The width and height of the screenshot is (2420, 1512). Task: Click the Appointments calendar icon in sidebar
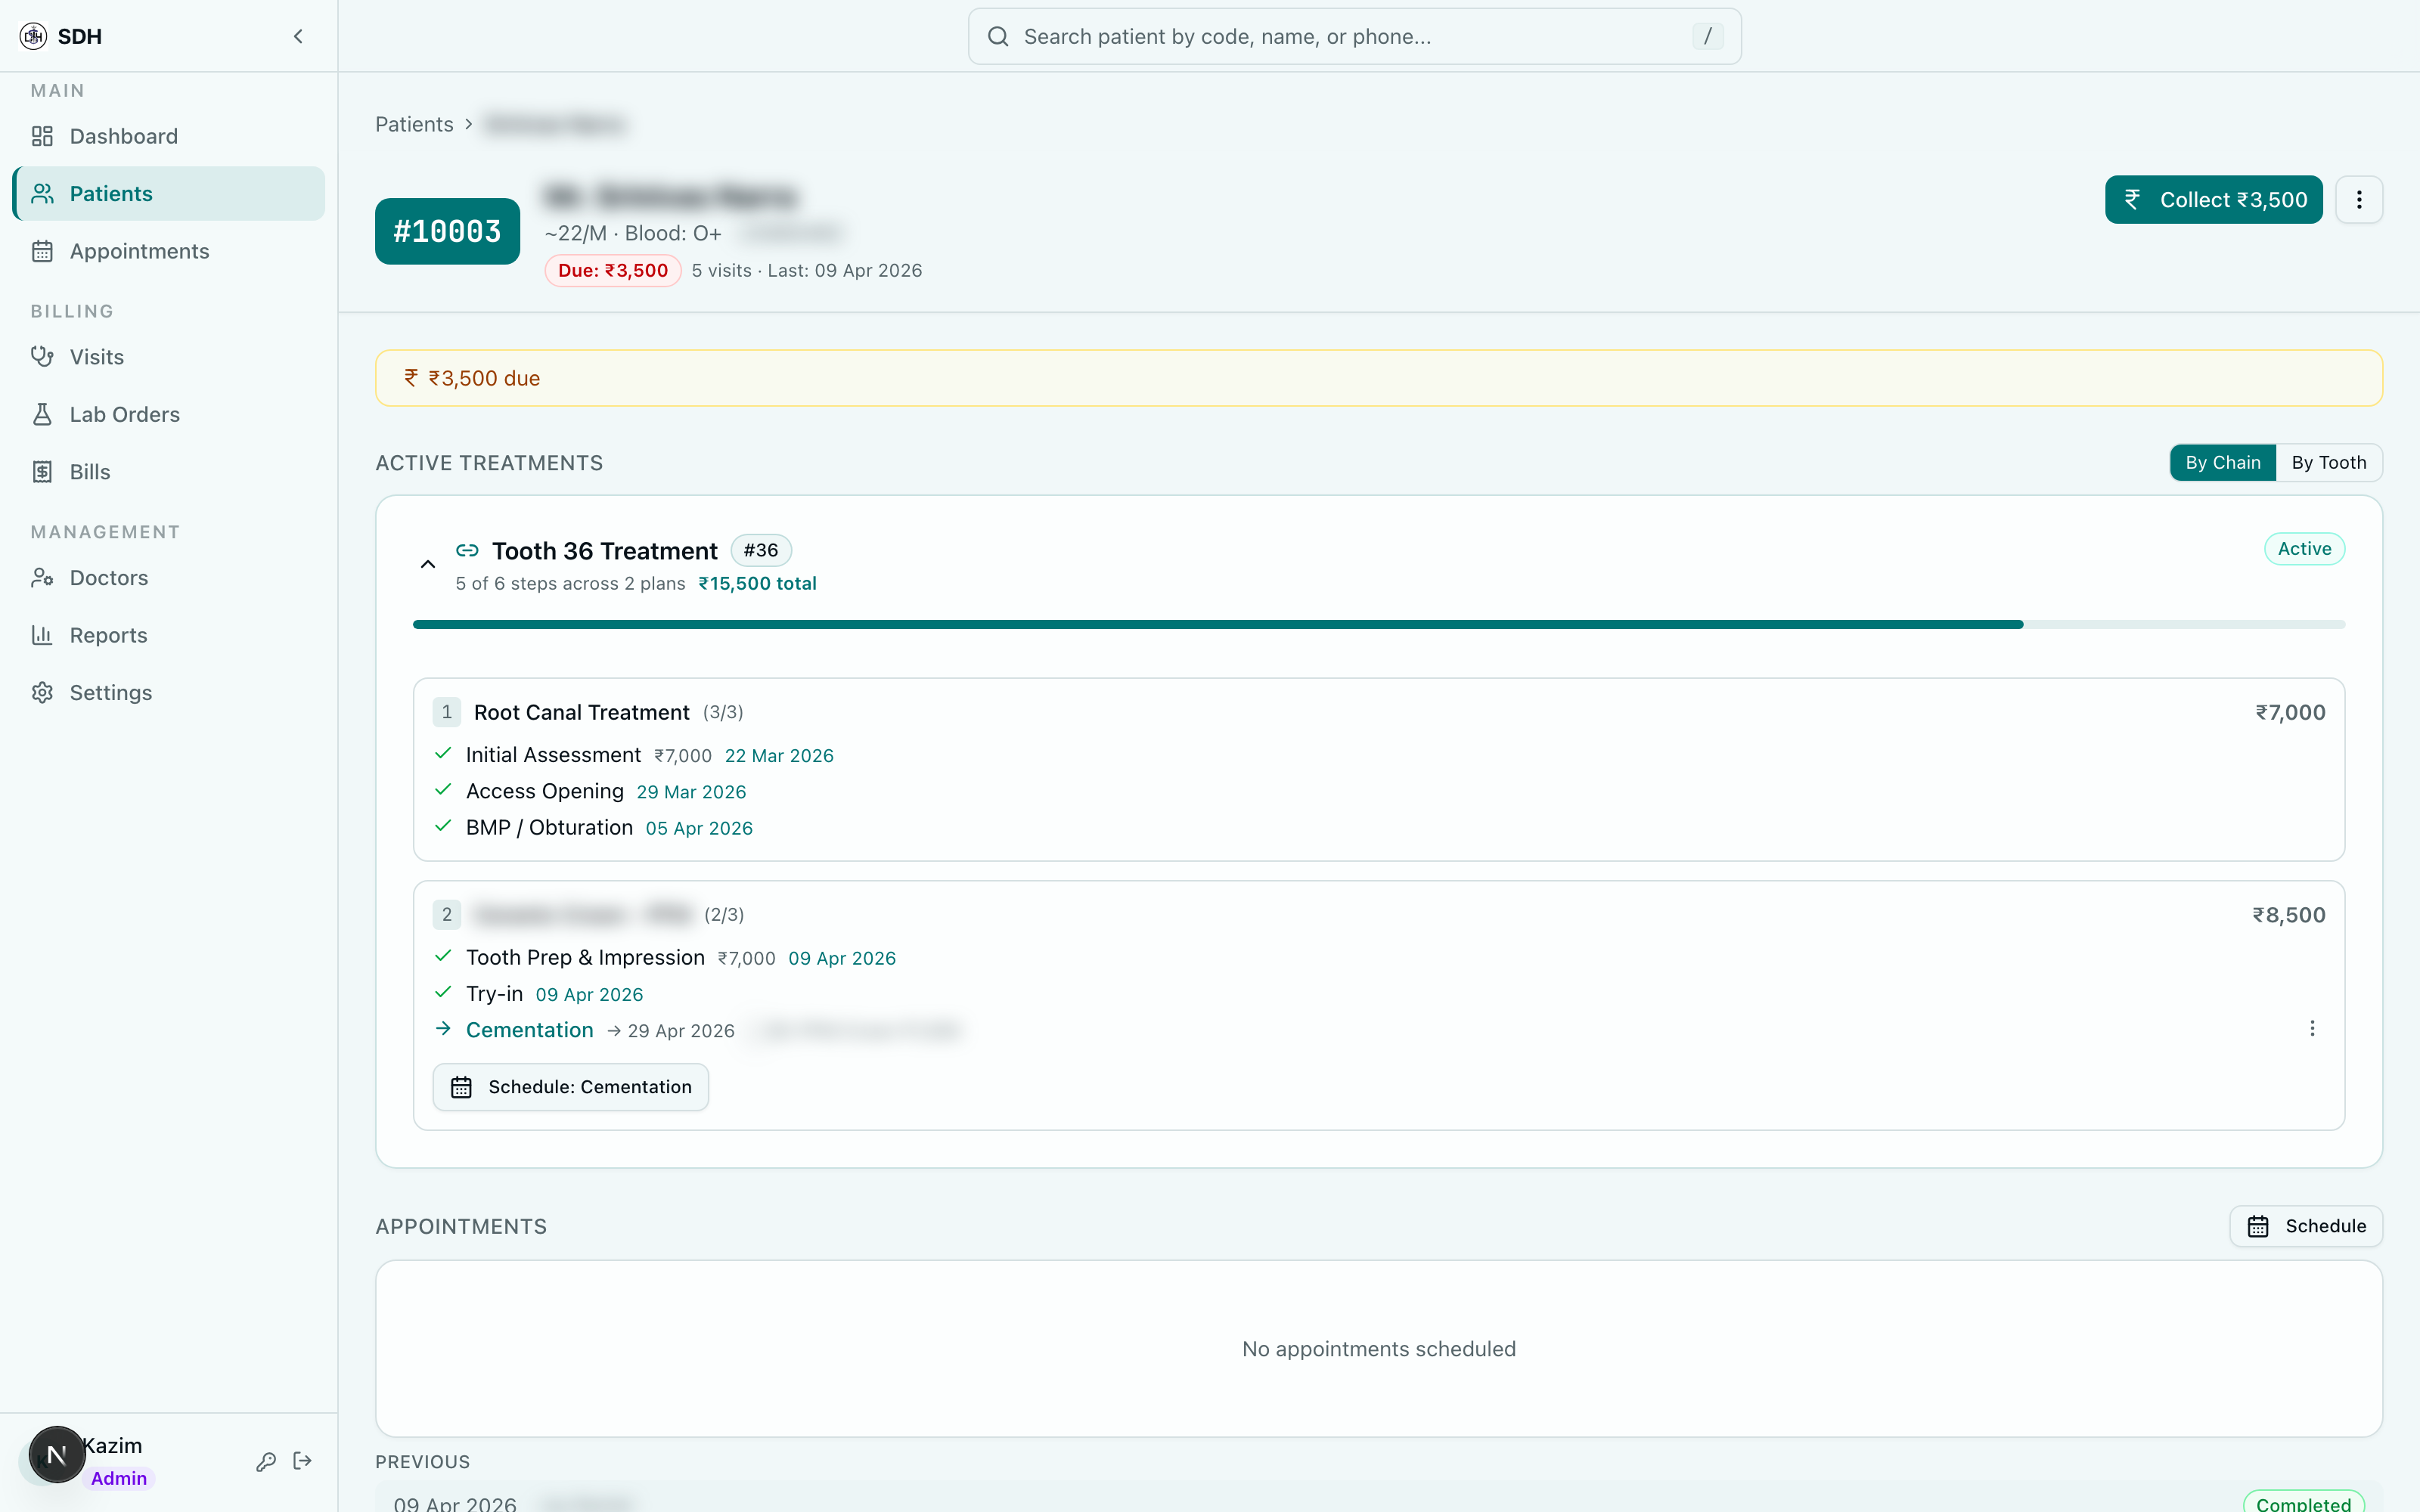pos(42,251)
